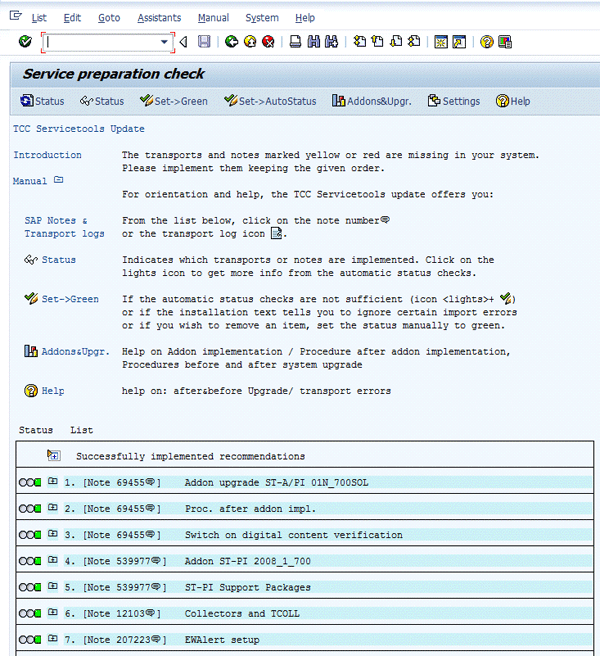Click the Print icon in the toolbar

(295, 42)
